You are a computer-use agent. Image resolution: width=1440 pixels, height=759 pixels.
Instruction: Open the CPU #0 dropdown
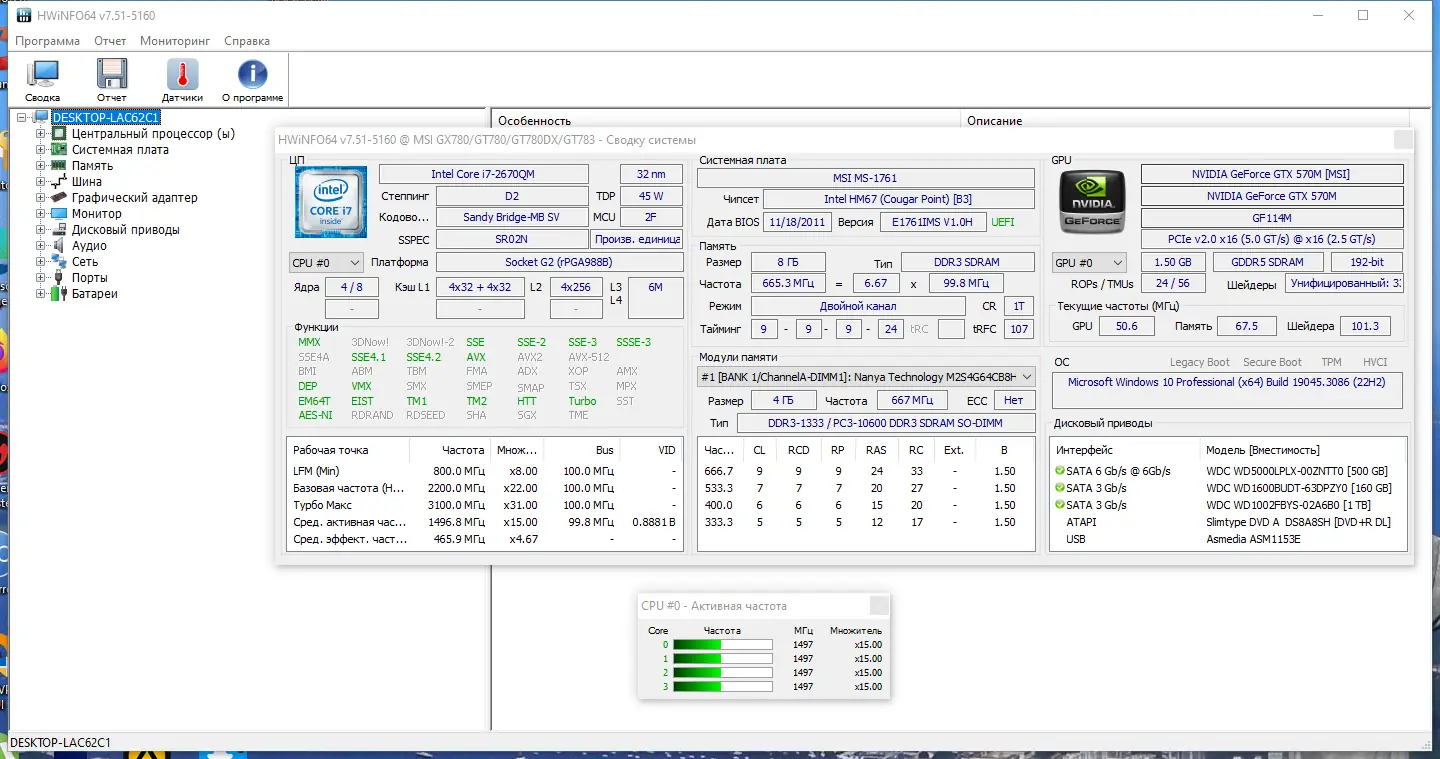coord(327,262)
